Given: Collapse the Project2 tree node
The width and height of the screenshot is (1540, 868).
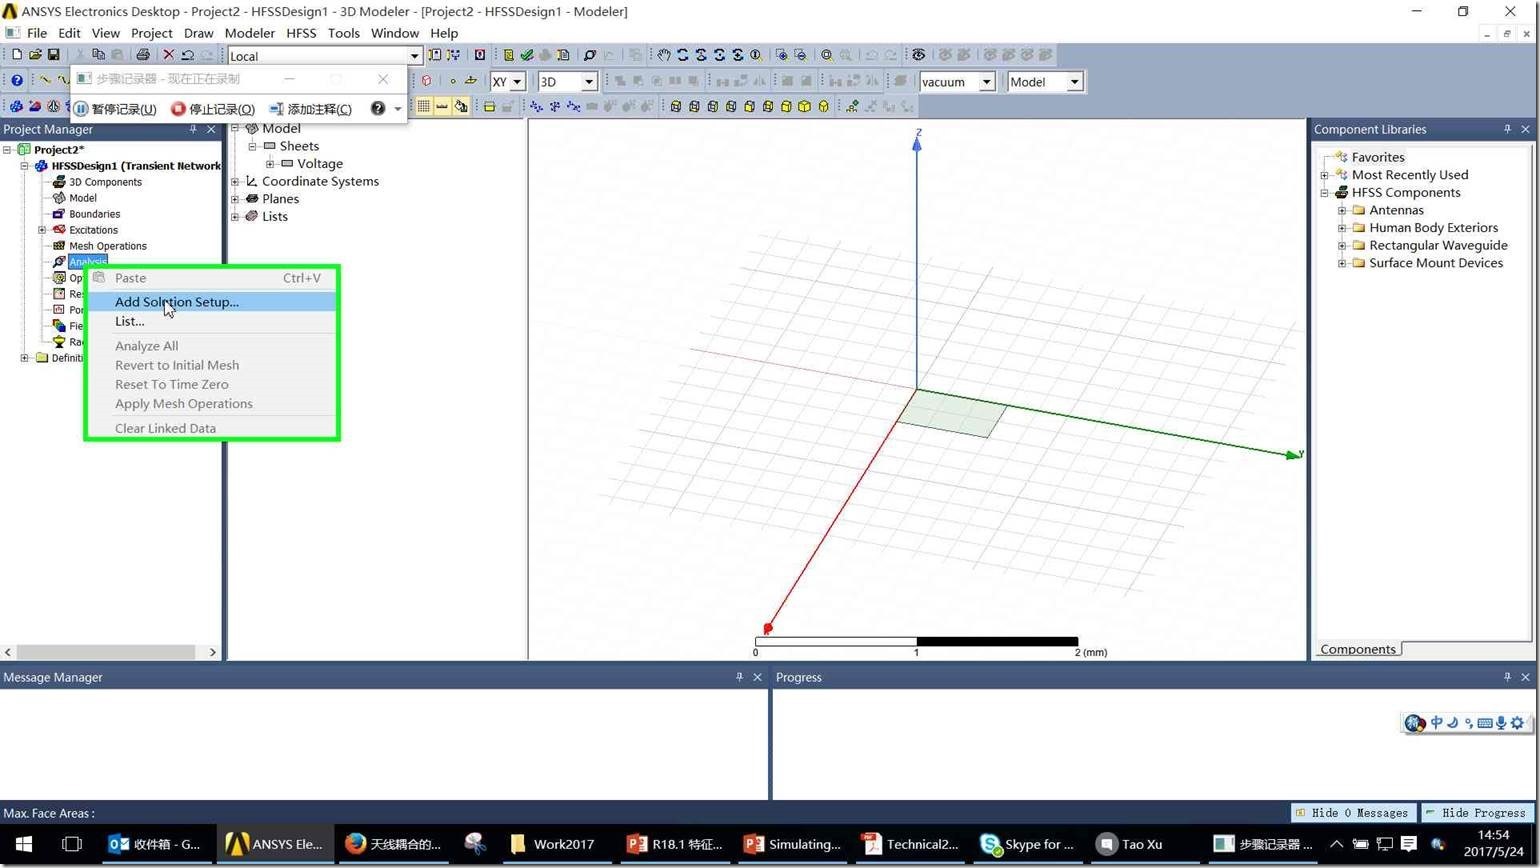Looking at the screenshot, I should click(7, 150).
